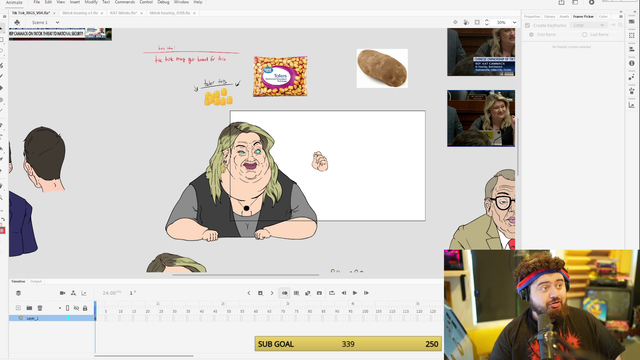The height and width of the screenshot is (360, 640).
Task: Create a new layer folder
Action: tap(29, 308)
